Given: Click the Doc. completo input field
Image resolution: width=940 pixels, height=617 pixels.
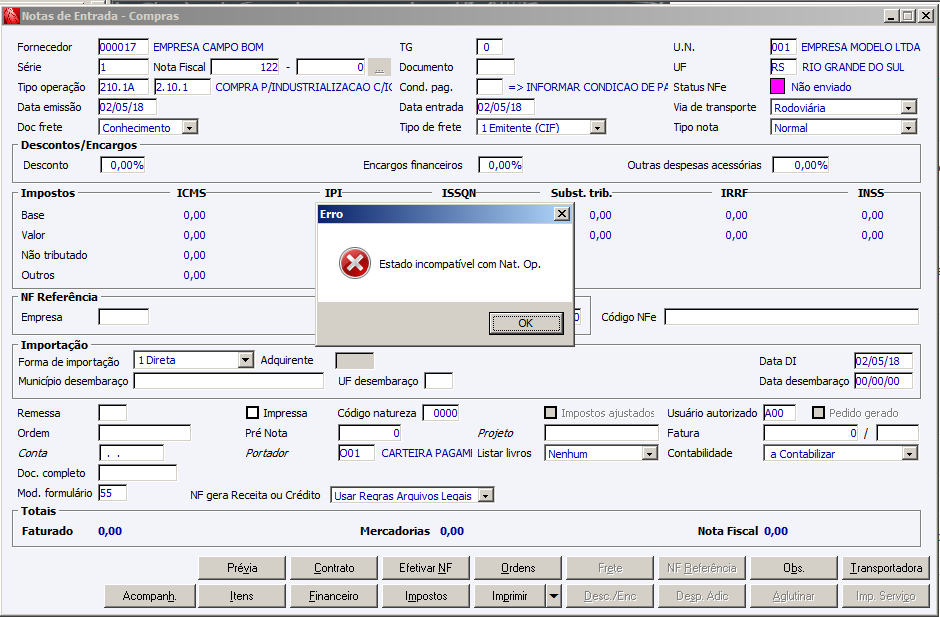Looking at the screenshot, I should [137, 473].
